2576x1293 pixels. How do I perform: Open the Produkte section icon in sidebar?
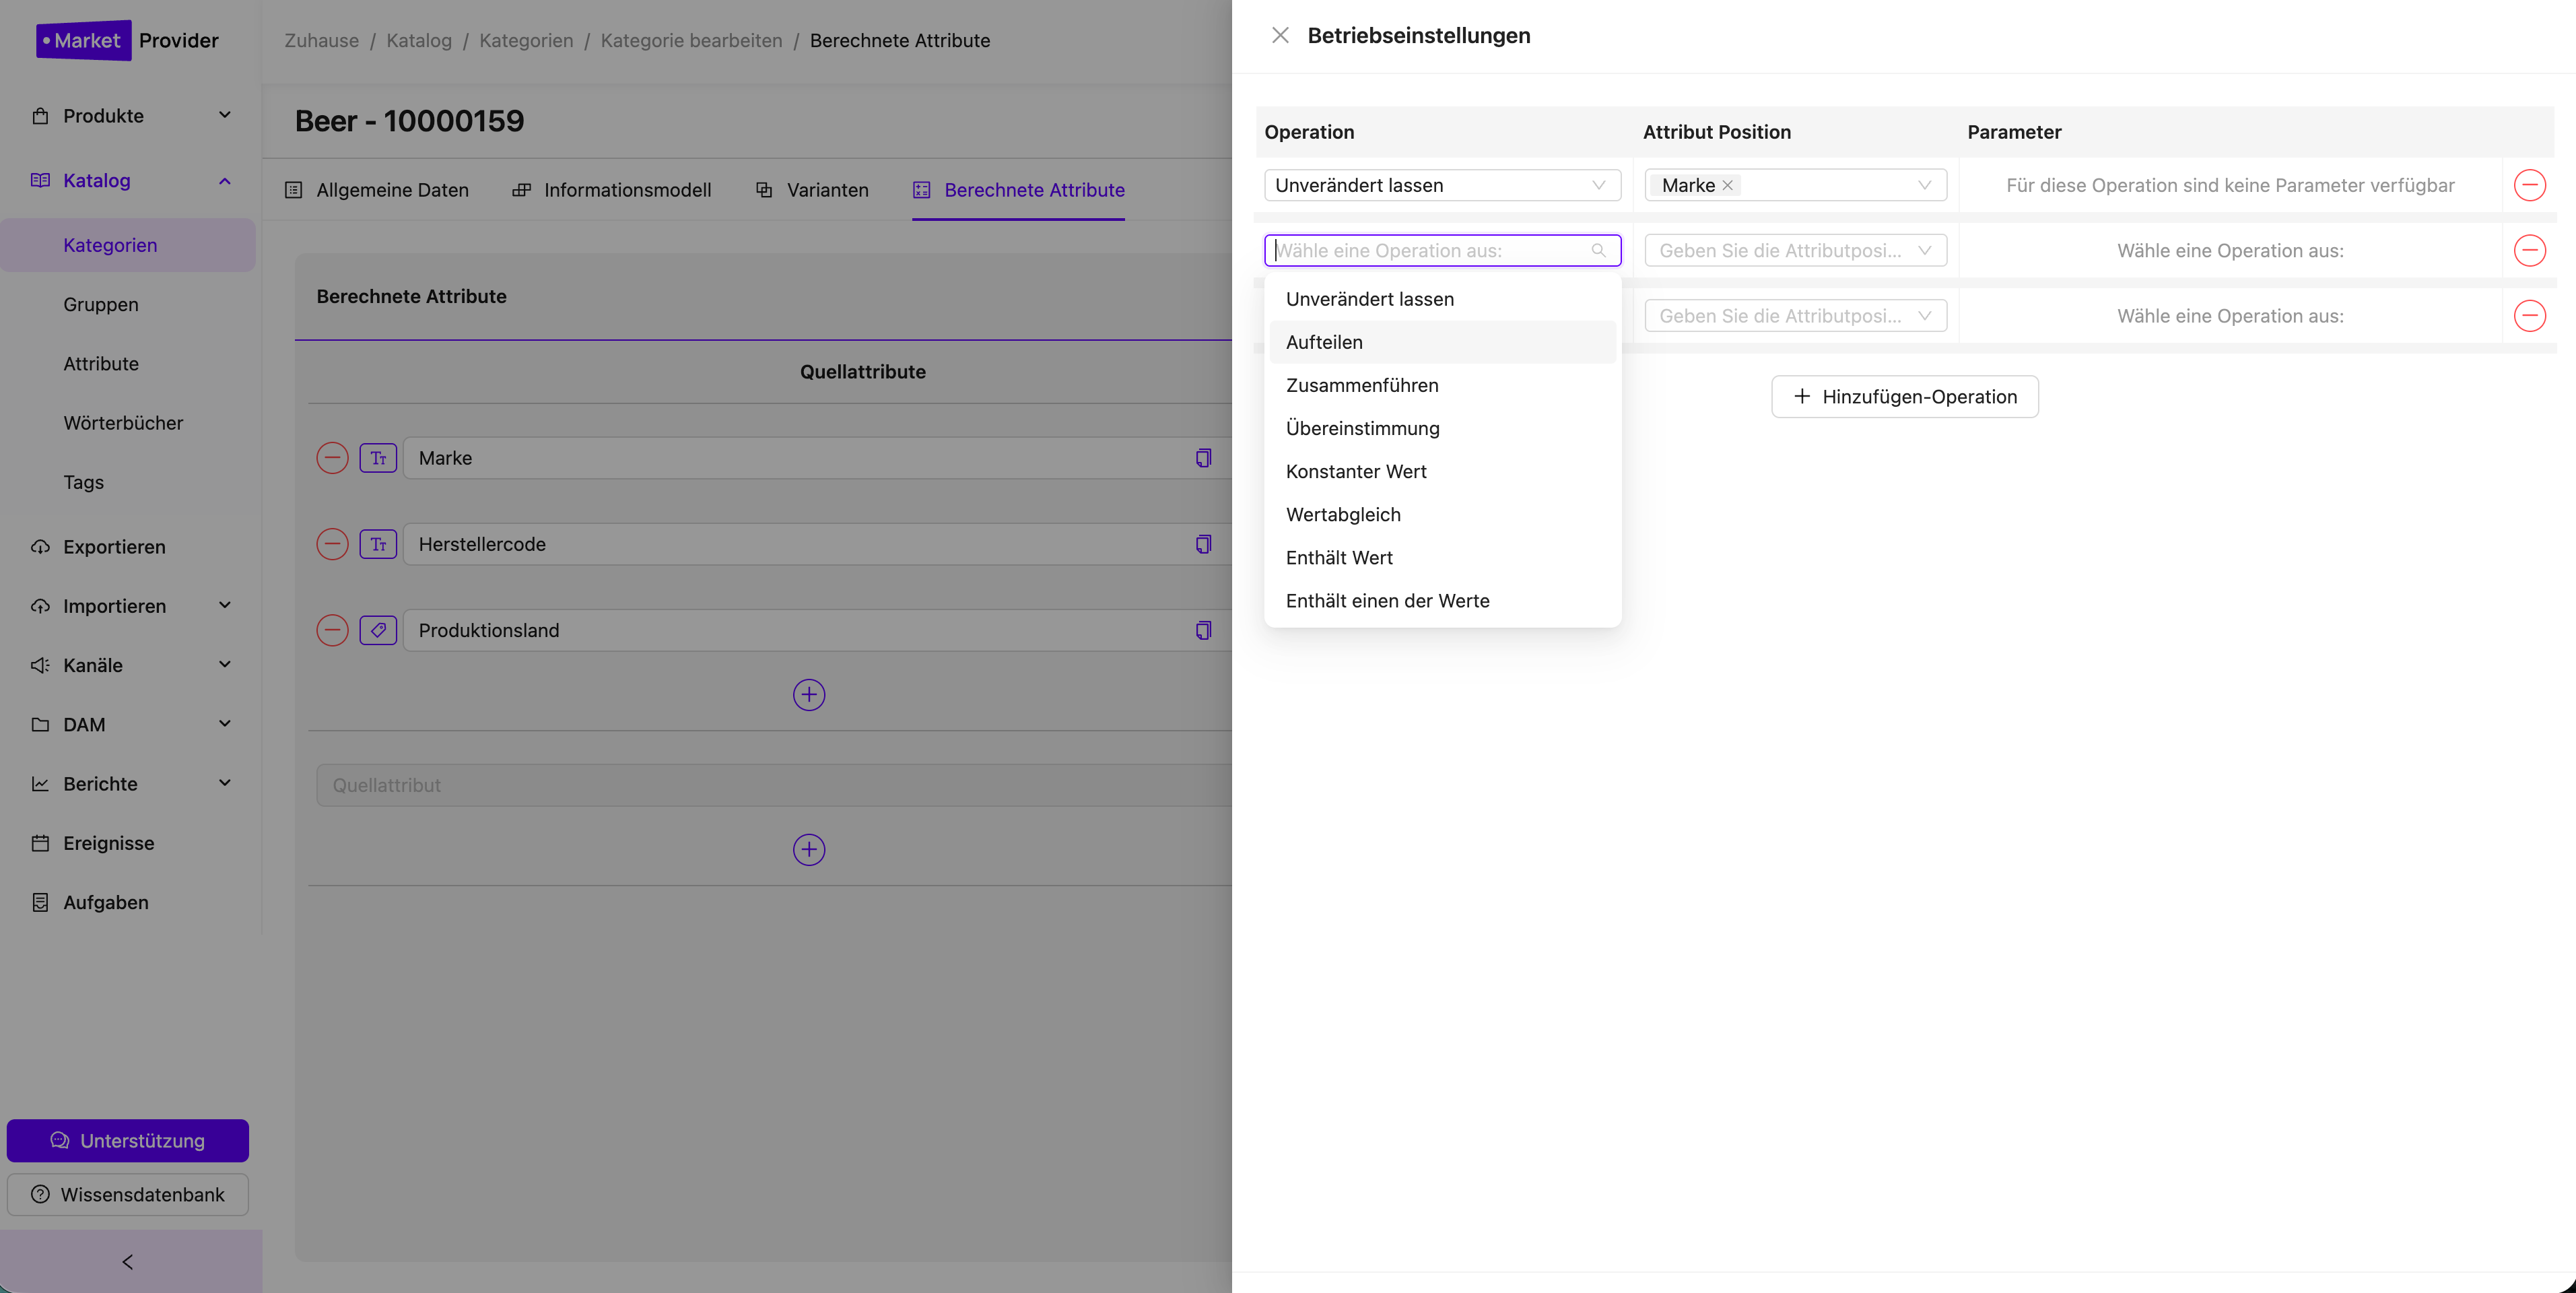pos(40,115)
